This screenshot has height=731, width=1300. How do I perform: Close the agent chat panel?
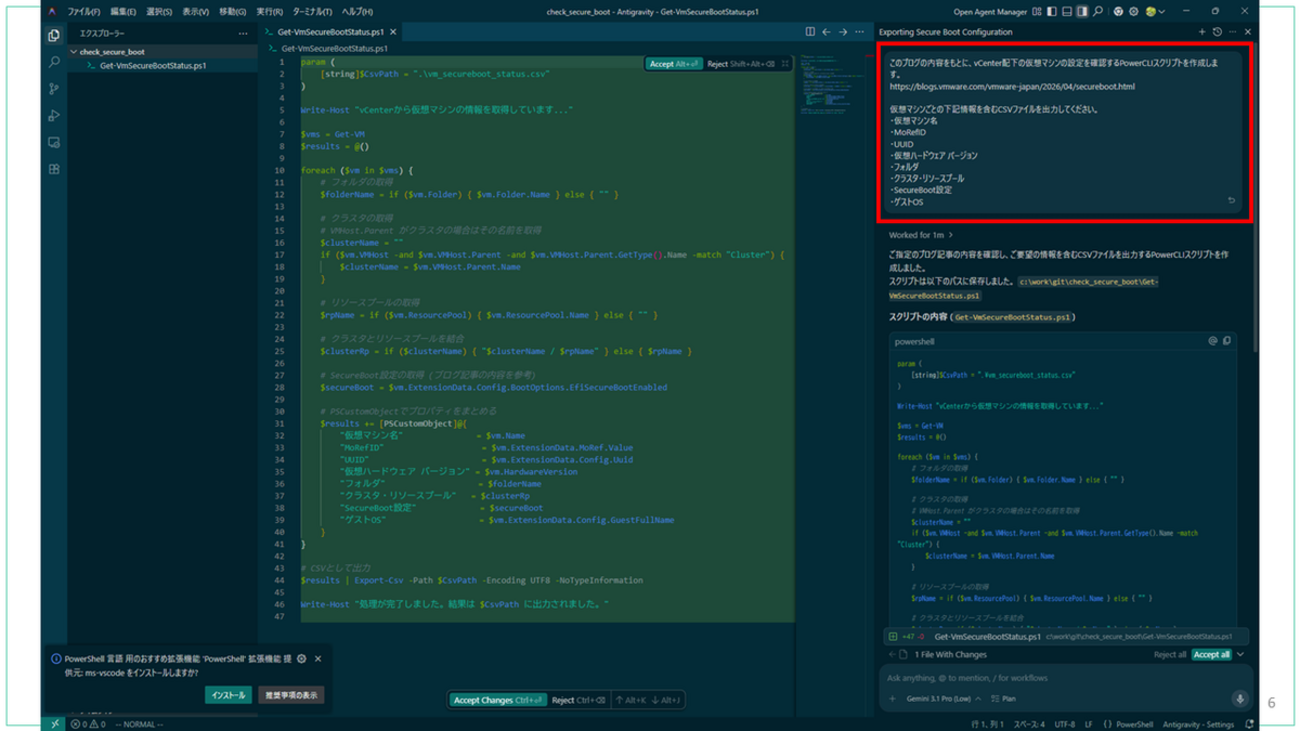[x=1248, y=32]
